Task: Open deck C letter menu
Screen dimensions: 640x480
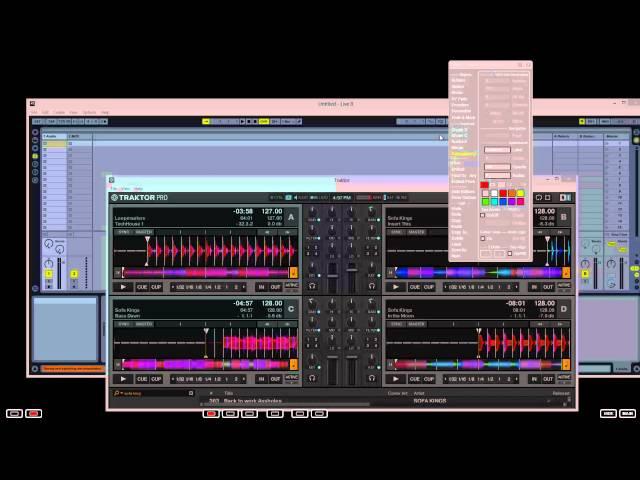Action: [291, 309]
